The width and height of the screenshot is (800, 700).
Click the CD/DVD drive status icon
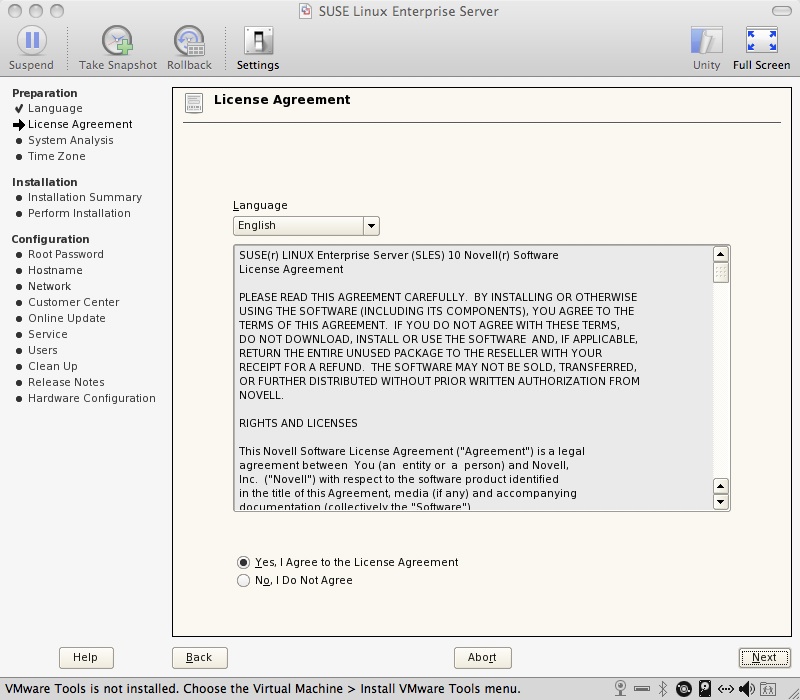[x=684, y=689]
